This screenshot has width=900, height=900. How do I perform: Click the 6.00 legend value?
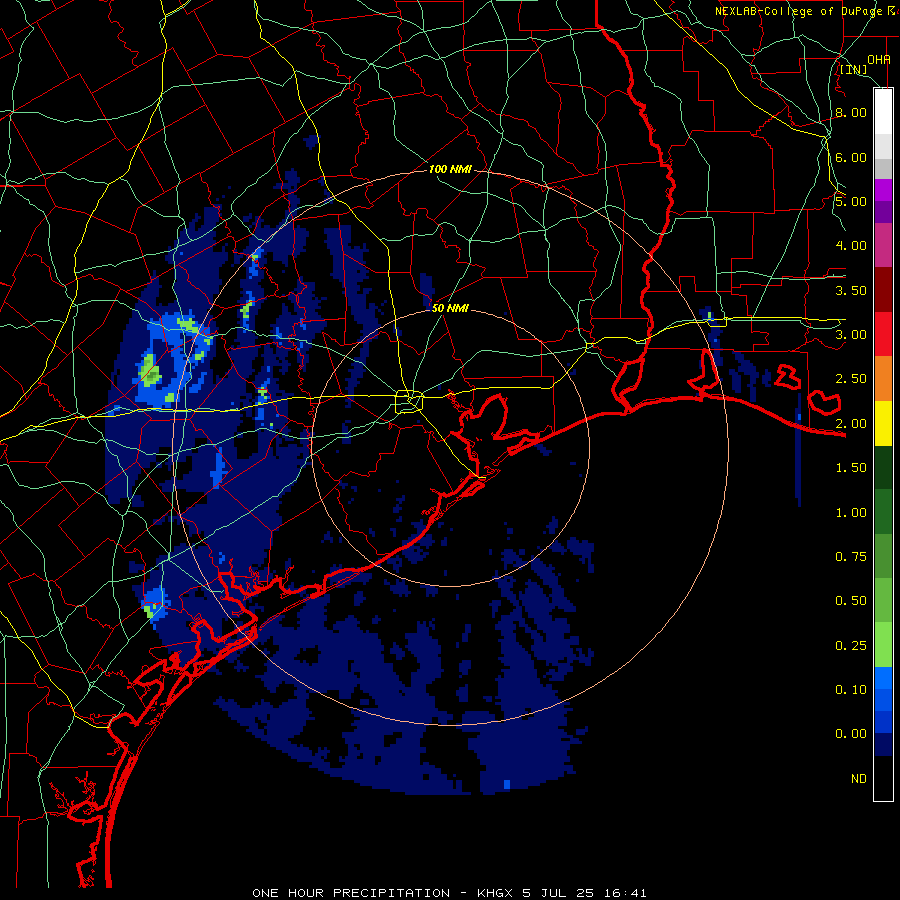click(x=851, y=157)
